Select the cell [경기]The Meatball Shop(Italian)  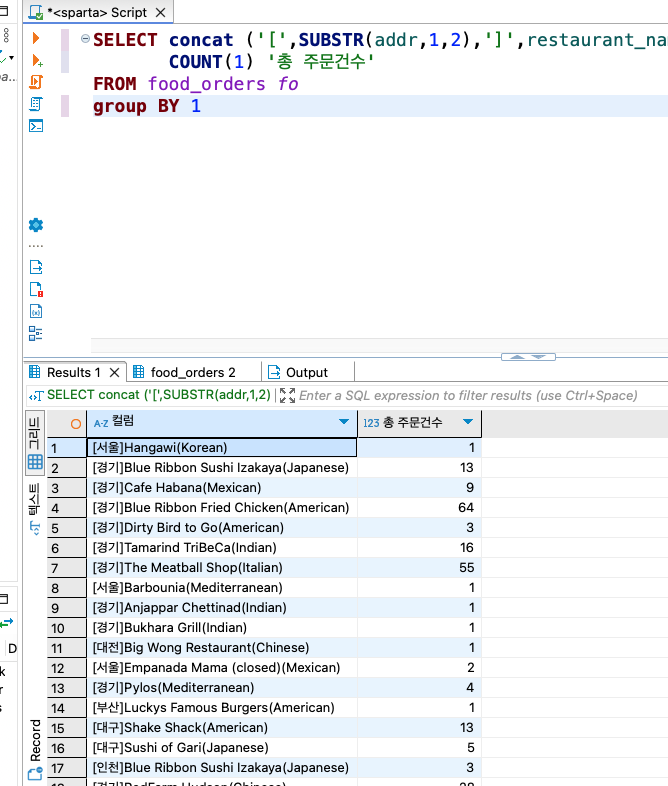pyautogui.click(x=222, y=567)
